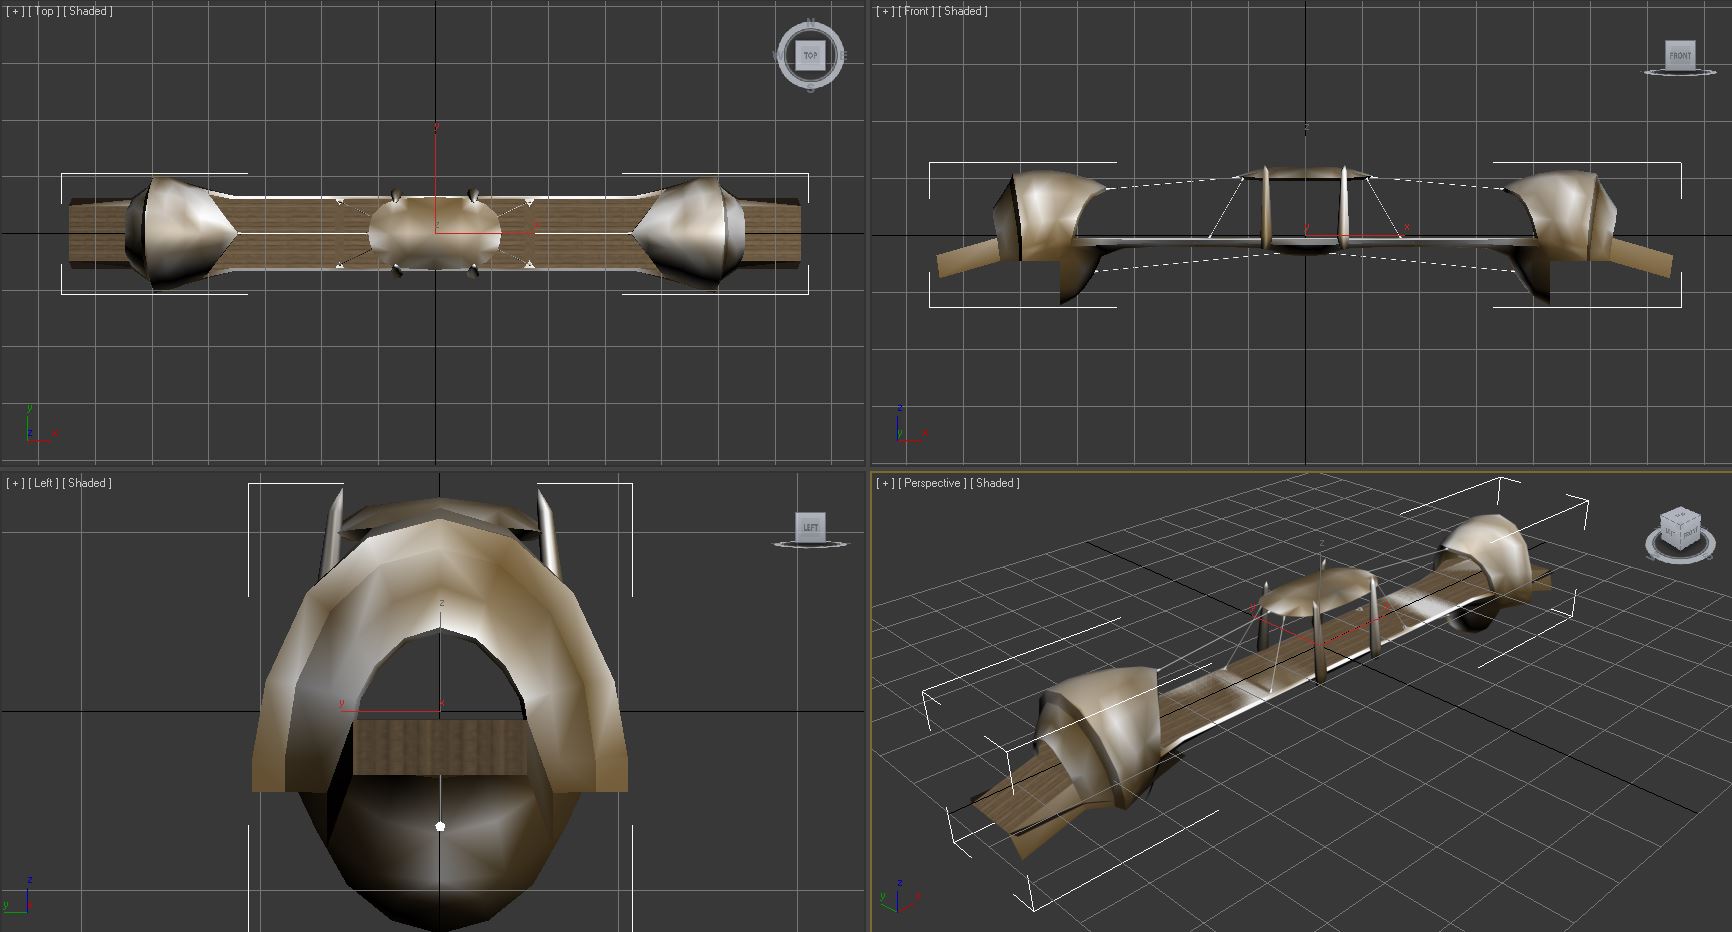
Task: Open the [+] menu in Front viewport
Action: [885, 11]
